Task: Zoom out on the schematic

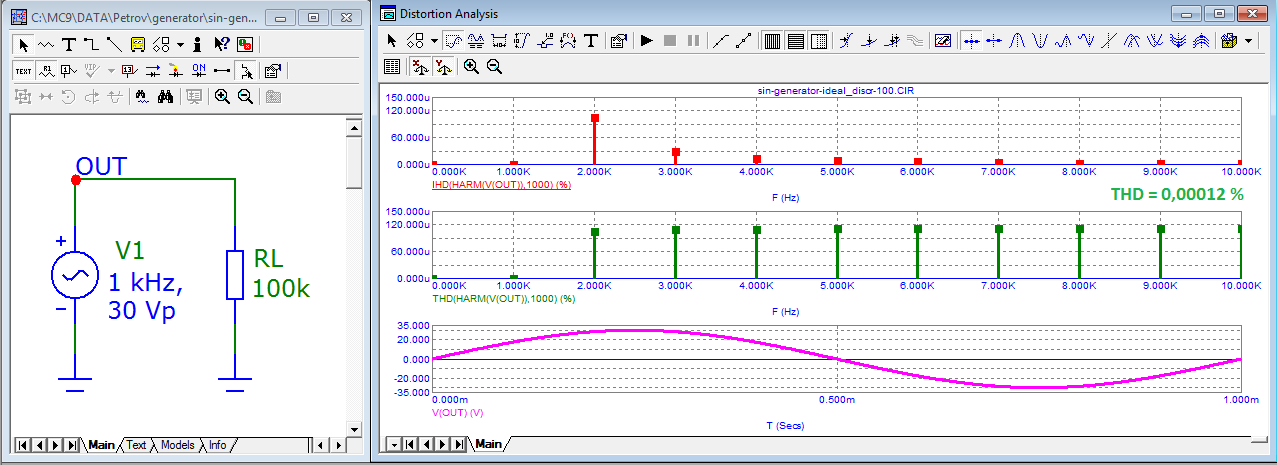Action: 245,97
